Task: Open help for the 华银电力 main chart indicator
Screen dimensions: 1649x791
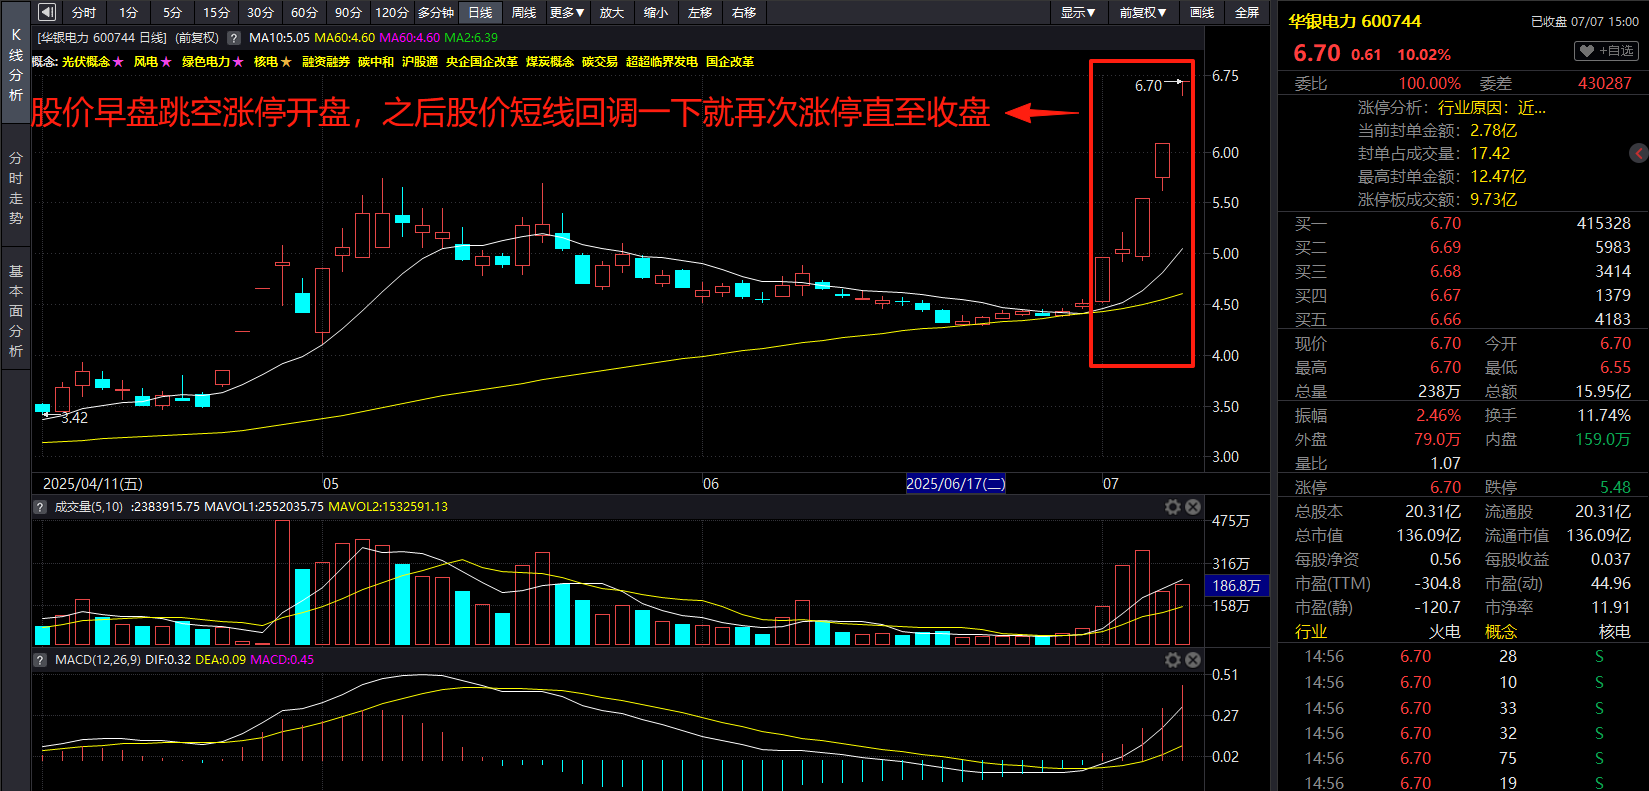Action: tap(234, 38)
